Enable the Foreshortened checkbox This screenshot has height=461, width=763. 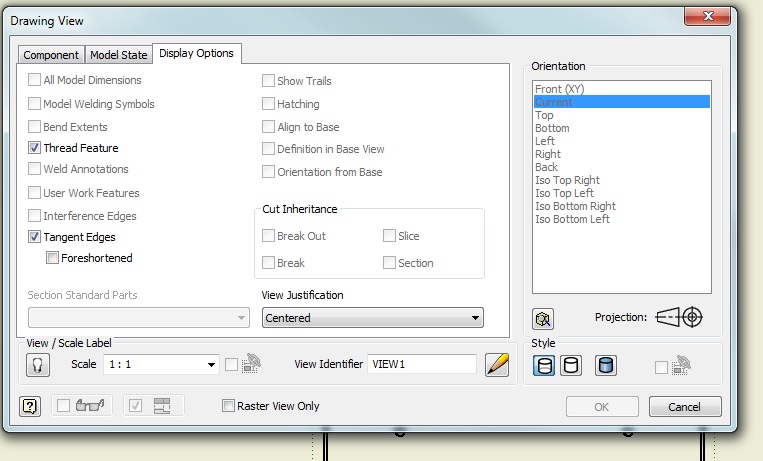coord(52,258)
